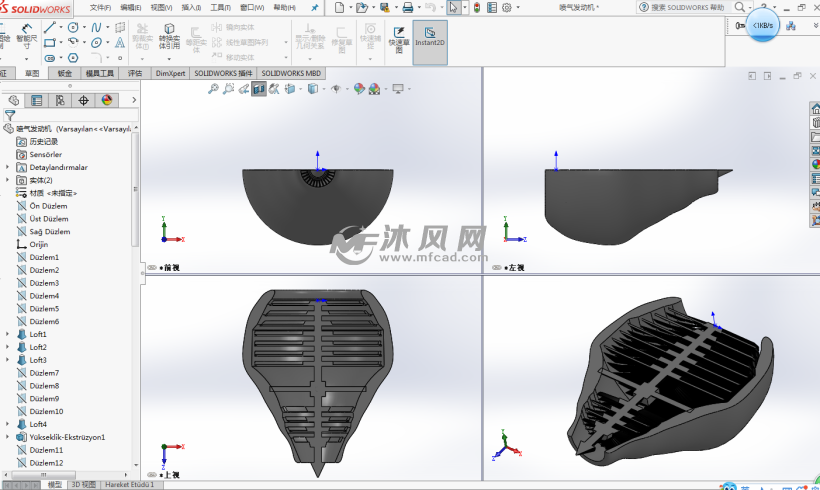
Task: Open the PropertyManager tab icon
Action: pyautogui.click(x=37, y=100)
